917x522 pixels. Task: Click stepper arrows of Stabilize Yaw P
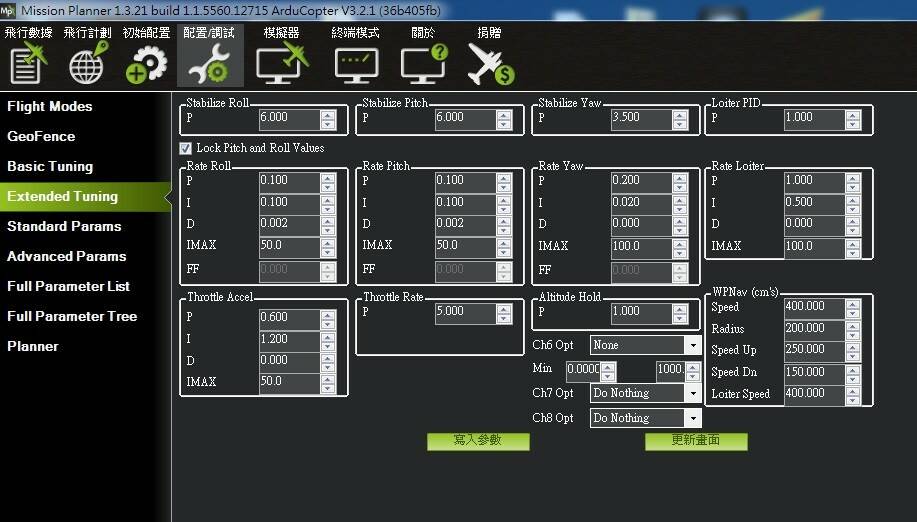point(680,120)
